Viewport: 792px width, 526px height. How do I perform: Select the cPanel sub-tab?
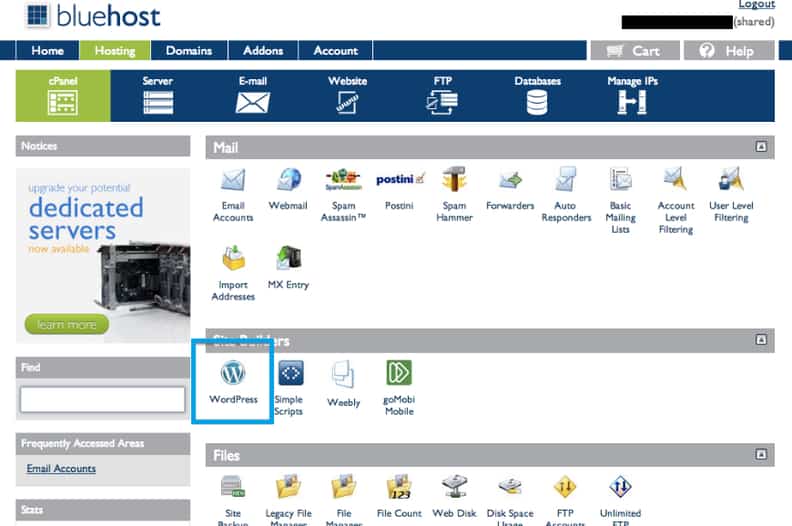click(63, 95)
